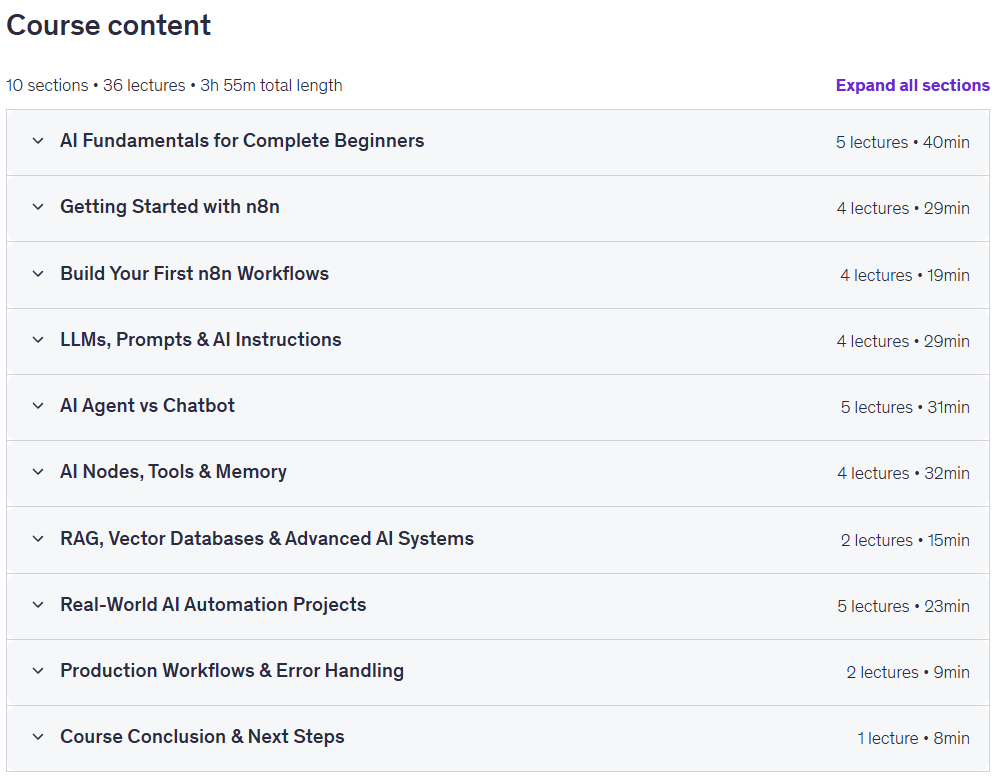Click LLMs, Prompts & AI Instructions title

coord(201,339)
